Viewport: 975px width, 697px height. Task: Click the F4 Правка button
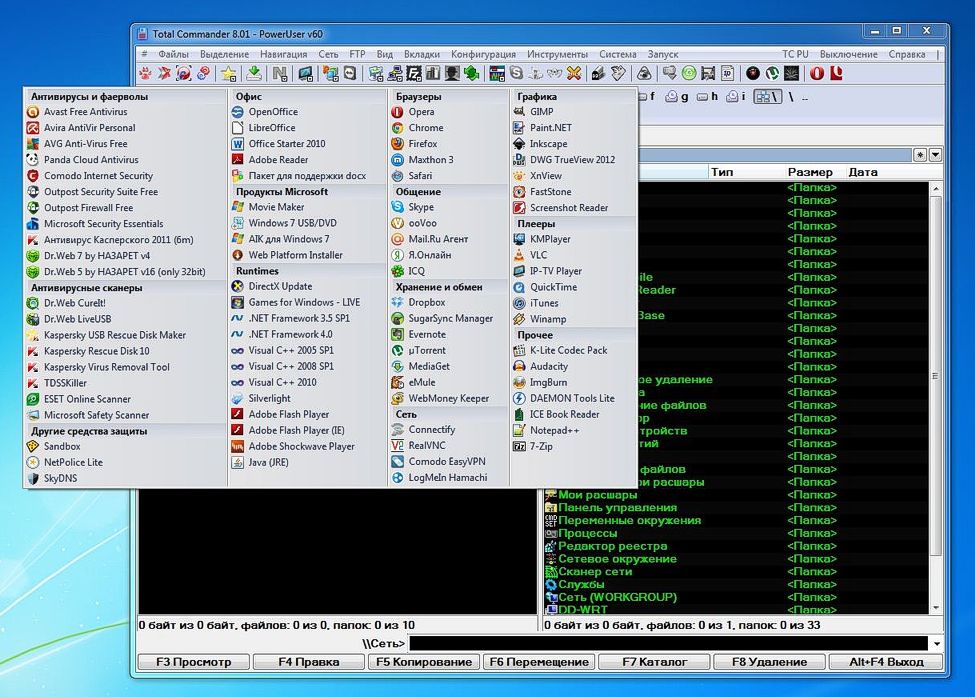coord(308,662)
